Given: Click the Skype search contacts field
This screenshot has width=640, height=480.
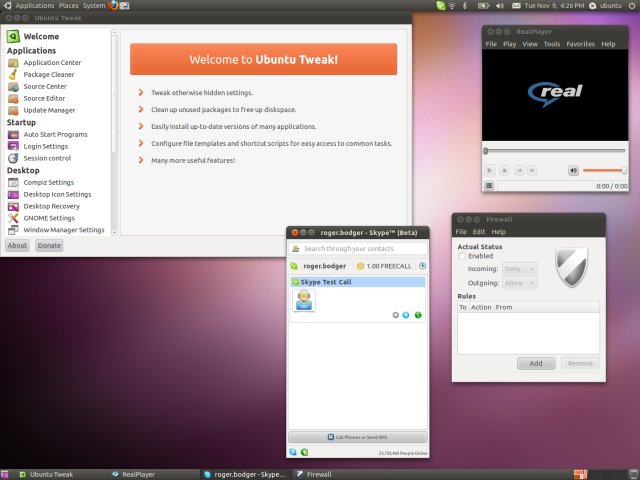Looking at the screenshot, I should click(358, 249).
